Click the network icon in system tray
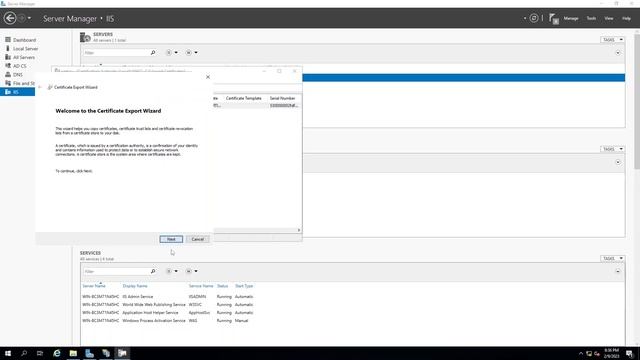640x360 pixels. (589, 353)
